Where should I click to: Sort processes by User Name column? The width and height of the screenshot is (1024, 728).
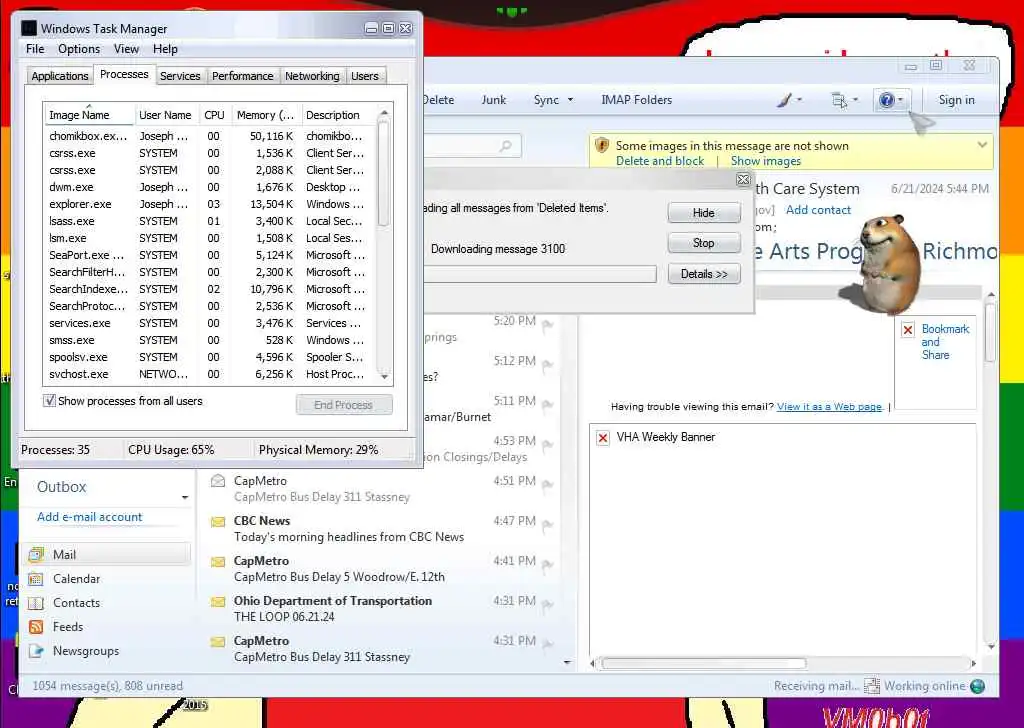165,115
